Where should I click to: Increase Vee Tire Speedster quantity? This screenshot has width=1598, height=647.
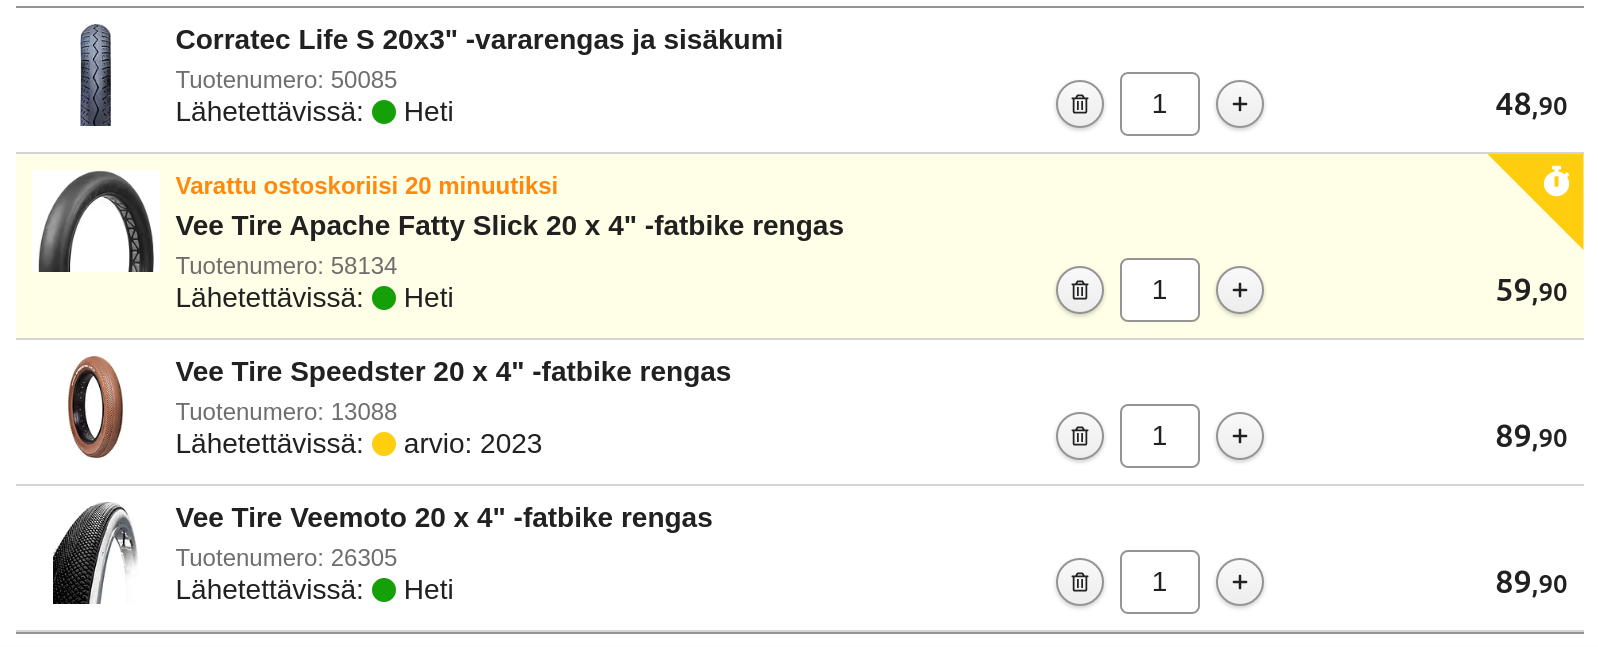click(x=1240, y=436)
